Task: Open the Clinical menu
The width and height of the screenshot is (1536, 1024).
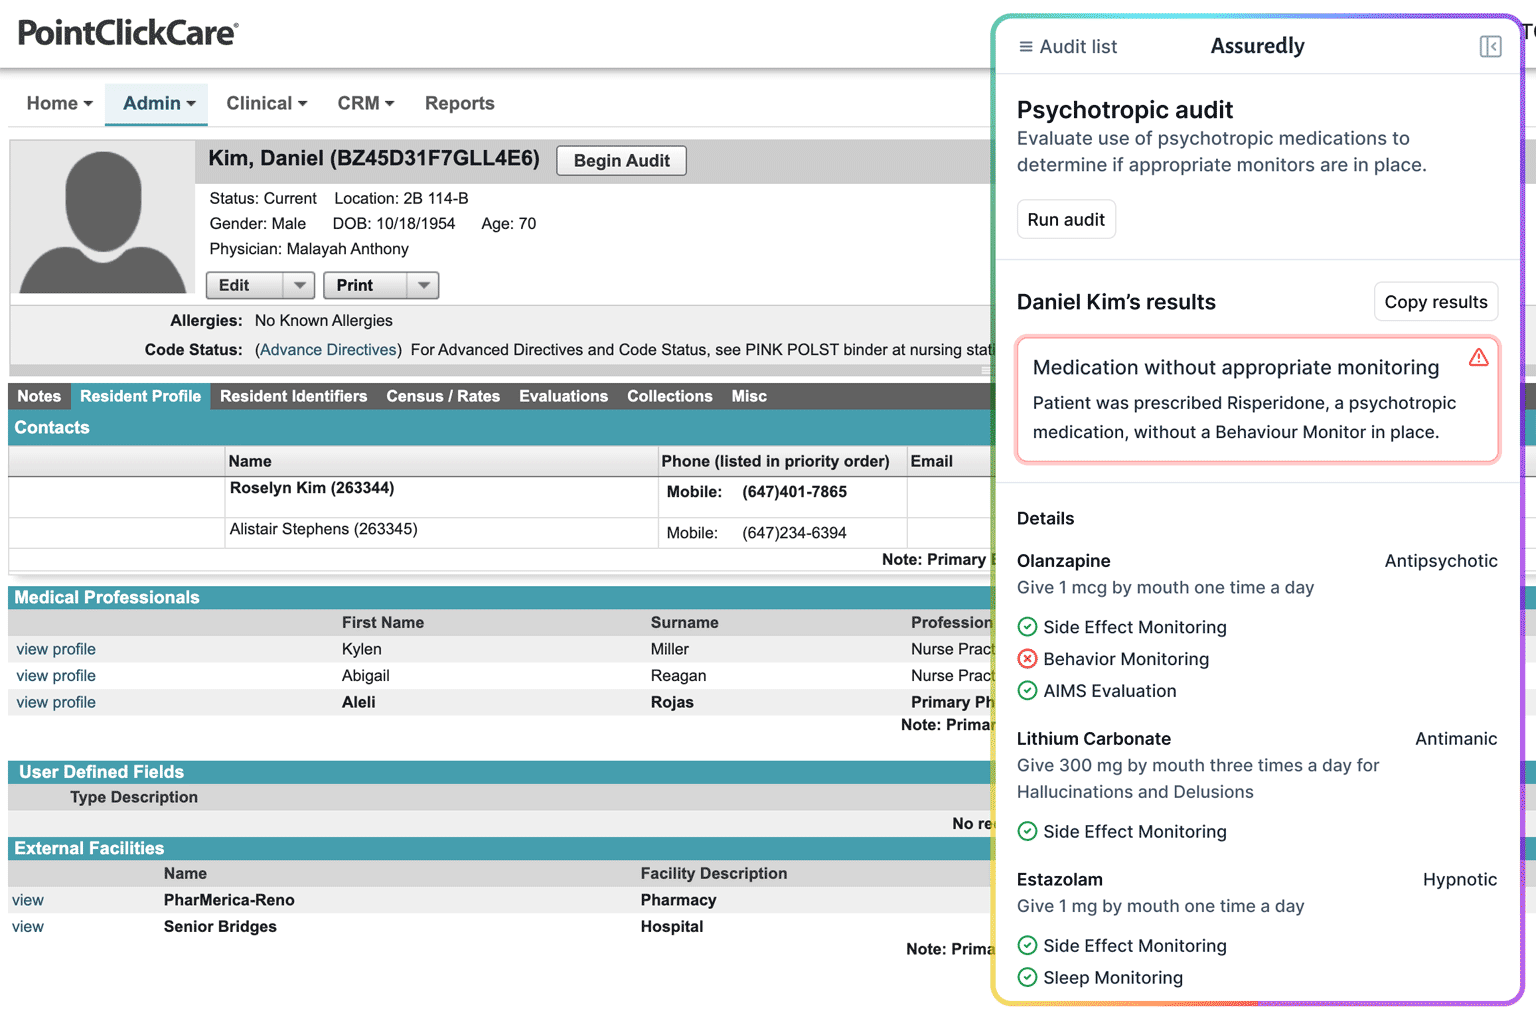Action: click(x=266, y=104)
